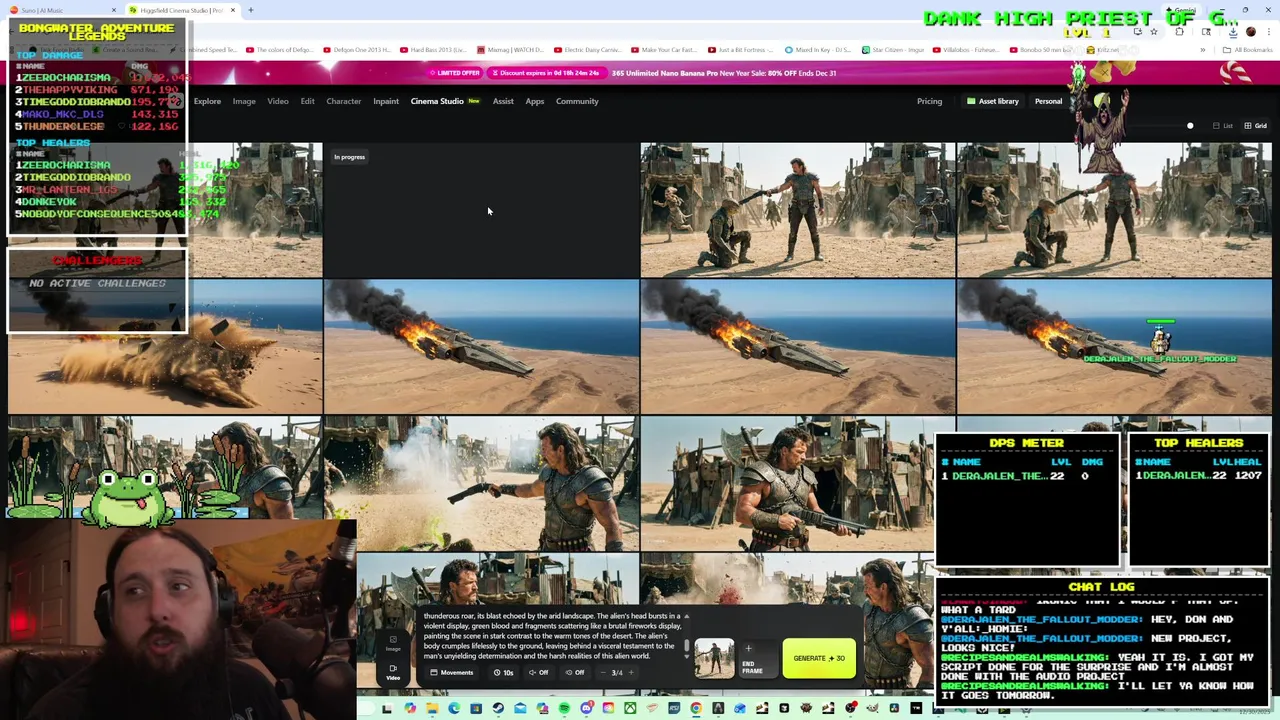Image resolution: width=1280 pixels, height=720 pixels.
Task: Open the man firing shotgun thumbnail
Action: click(481, 484)
